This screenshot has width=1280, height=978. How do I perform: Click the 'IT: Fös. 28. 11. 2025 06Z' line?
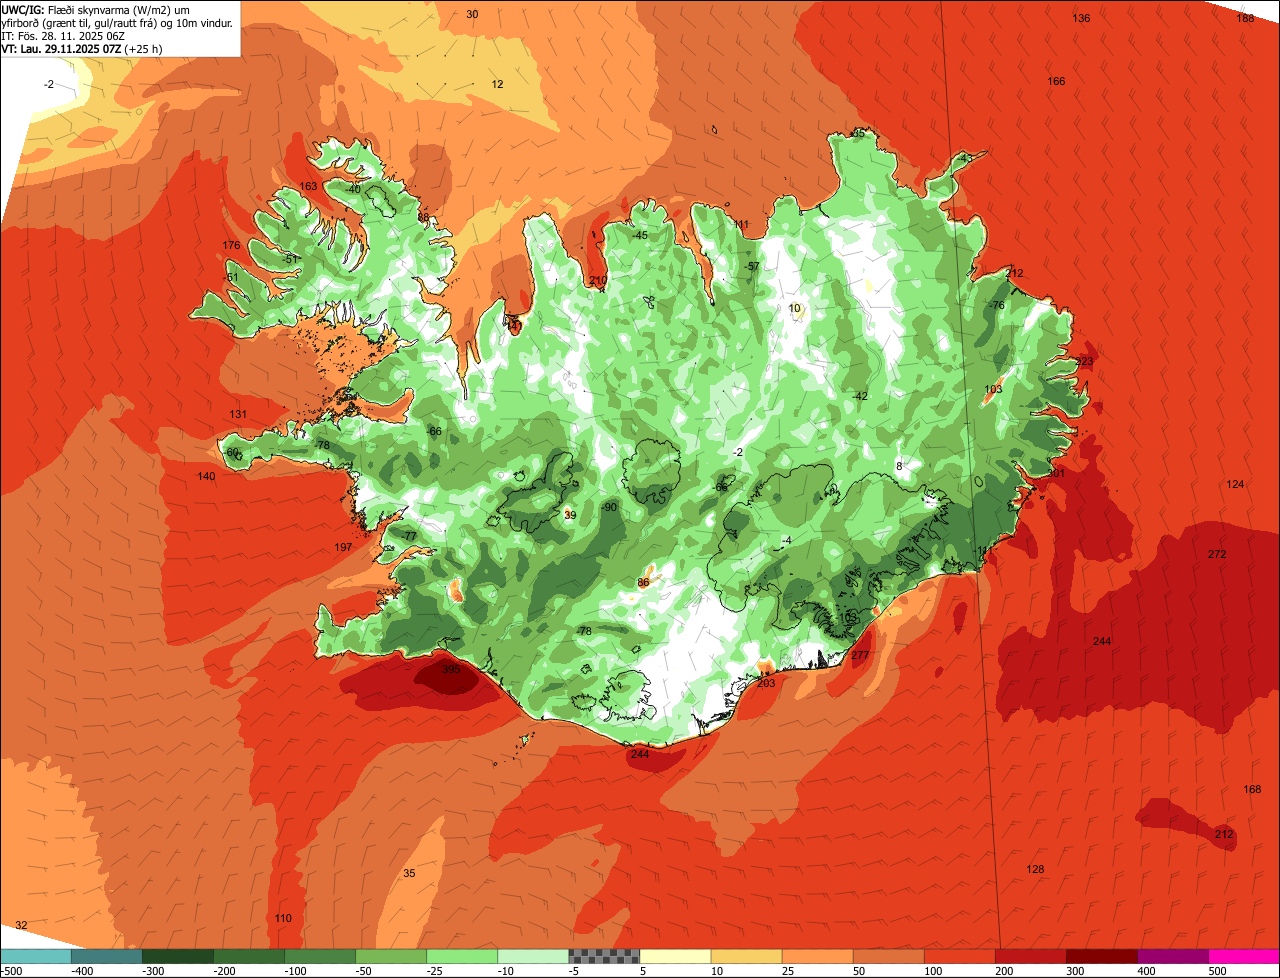tap(63, 35)
